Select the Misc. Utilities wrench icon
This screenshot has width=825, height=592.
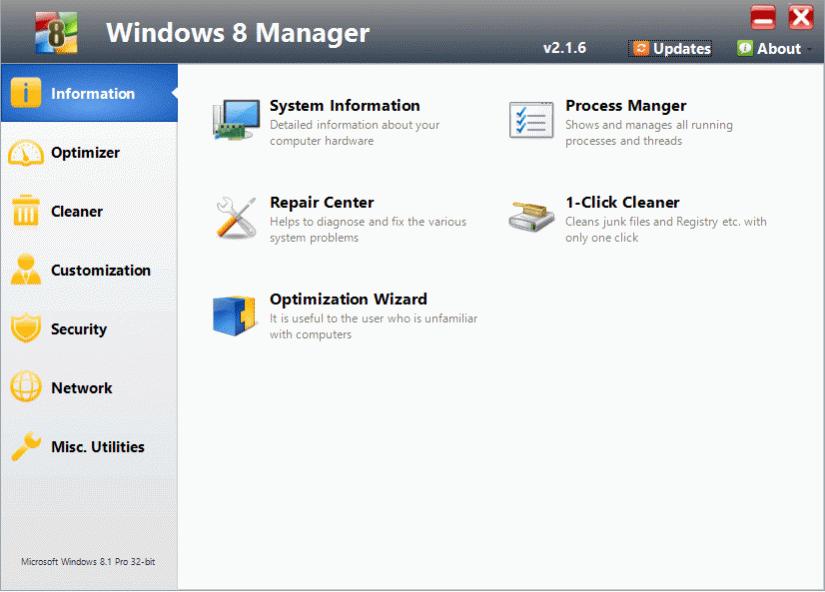point(25,447)
